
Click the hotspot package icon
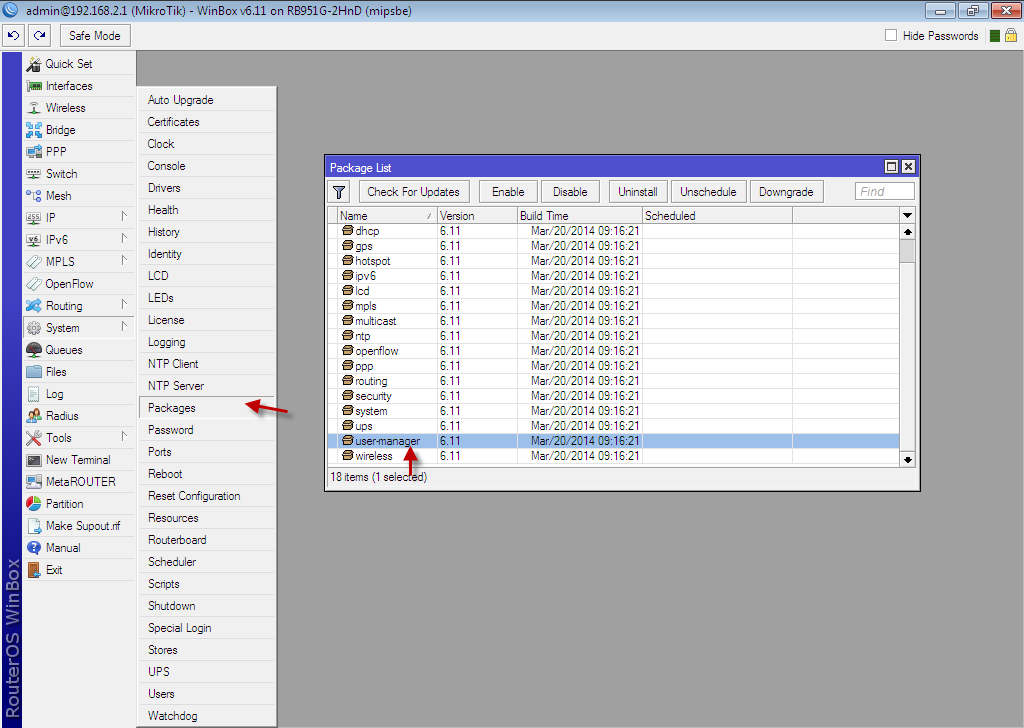click(x=348, y=261)
